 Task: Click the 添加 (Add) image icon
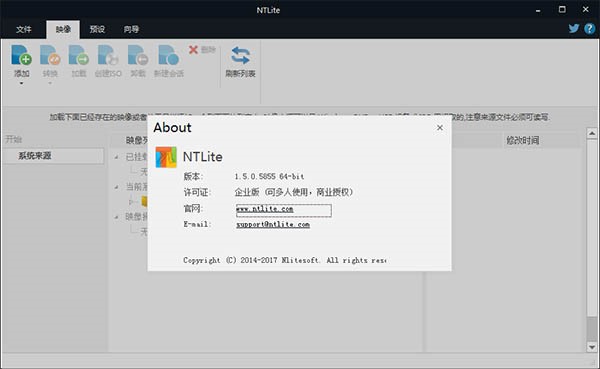[x=21, y=55]
